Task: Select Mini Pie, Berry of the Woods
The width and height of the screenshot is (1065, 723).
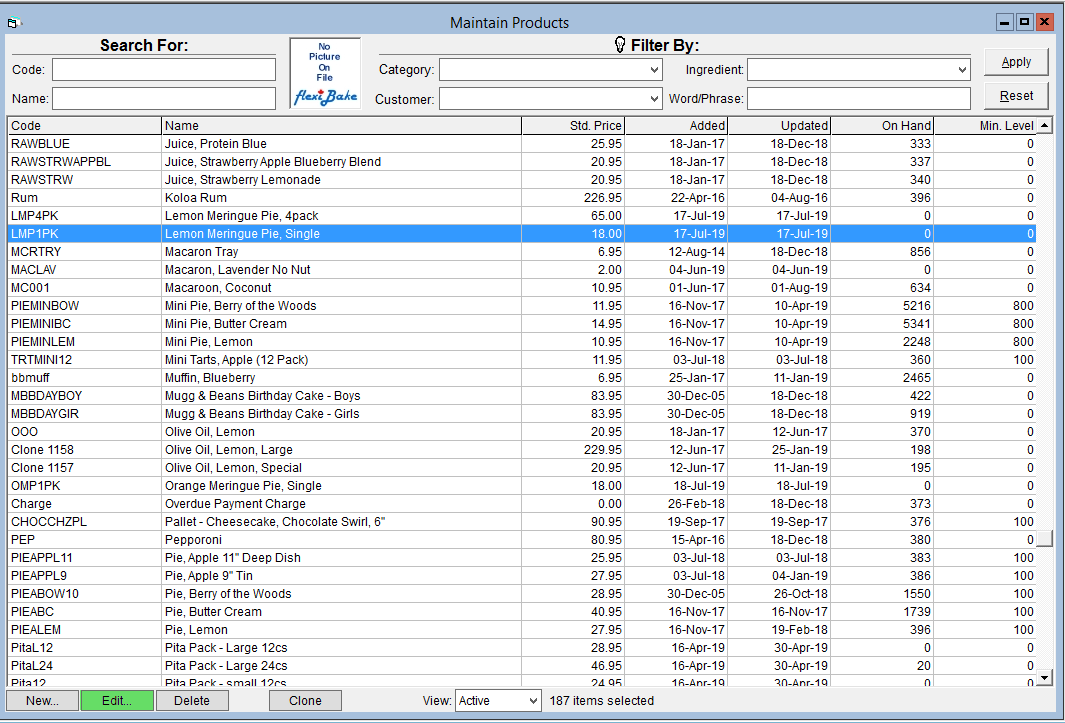Action: (522, 306)
